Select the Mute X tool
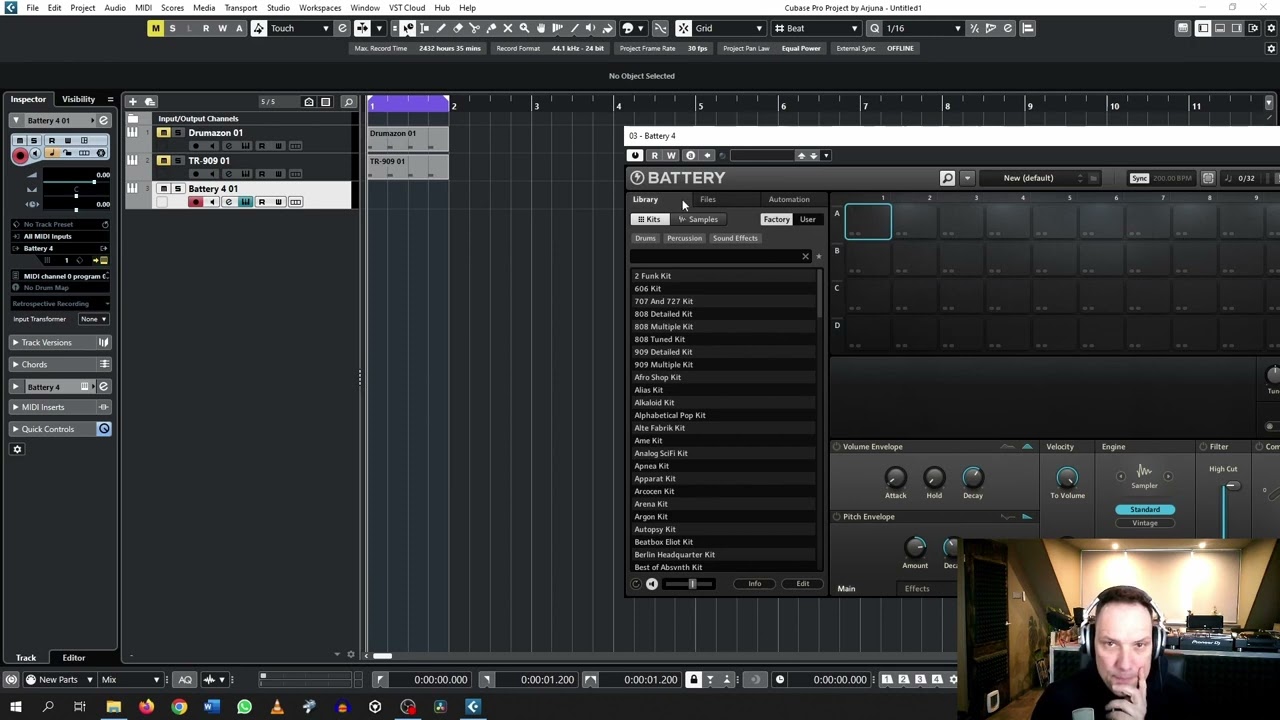This screenshot has width=1280, height=720. coord(507,28)
